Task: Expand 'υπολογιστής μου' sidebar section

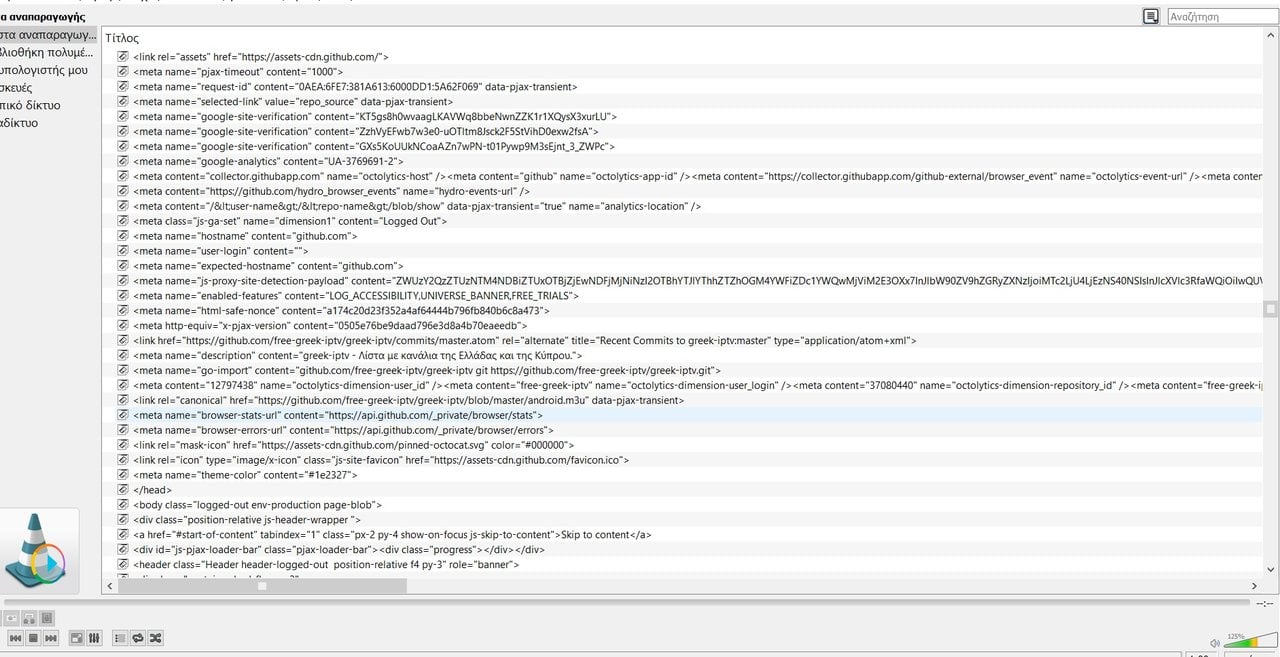Action: coord(44,71)
